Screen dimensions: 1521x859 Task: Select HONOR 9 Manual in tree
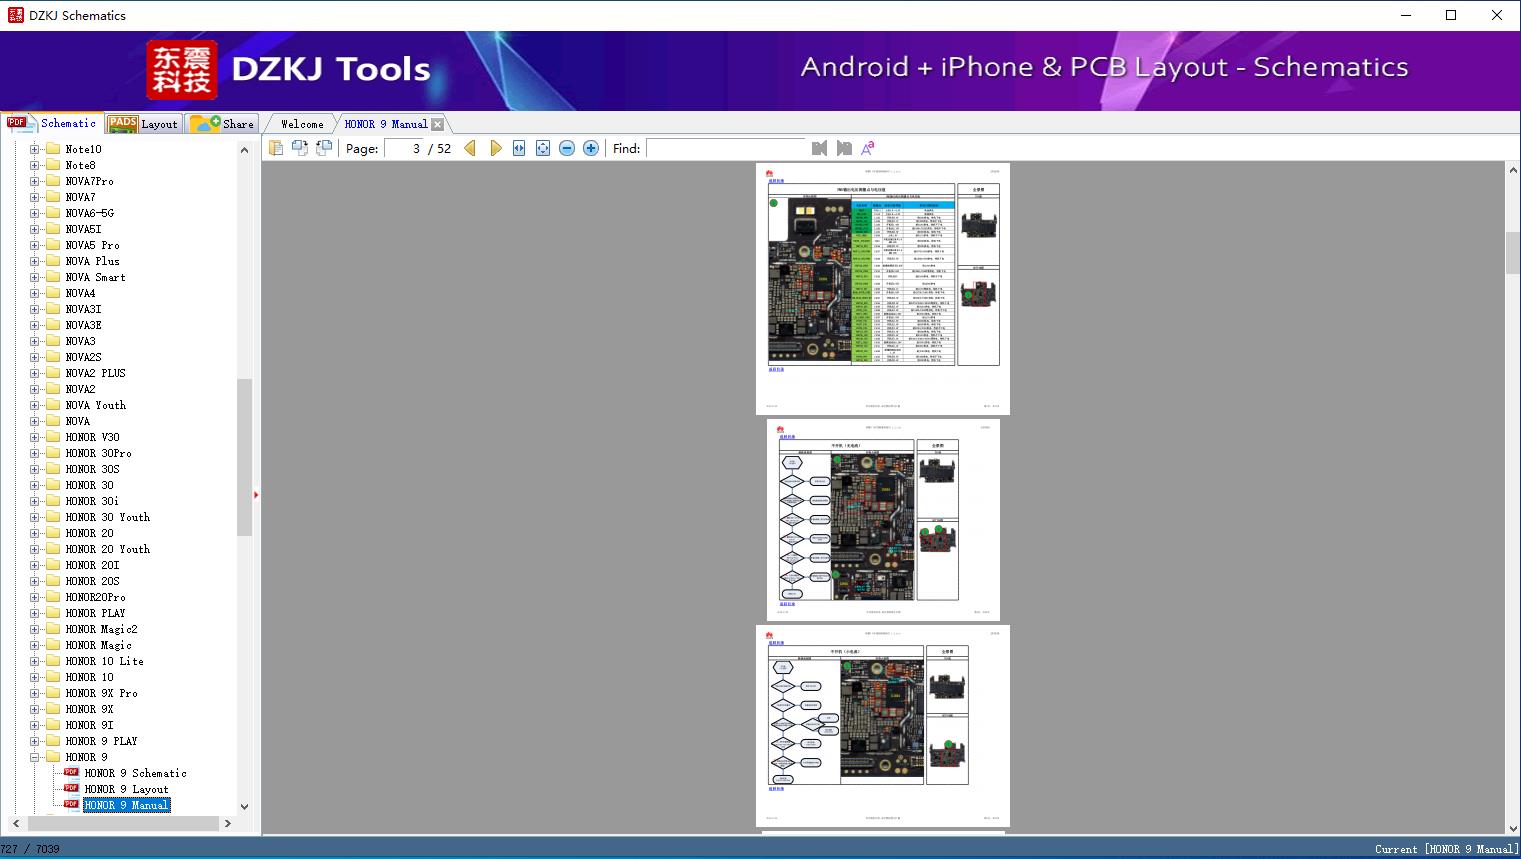(126, 805)
